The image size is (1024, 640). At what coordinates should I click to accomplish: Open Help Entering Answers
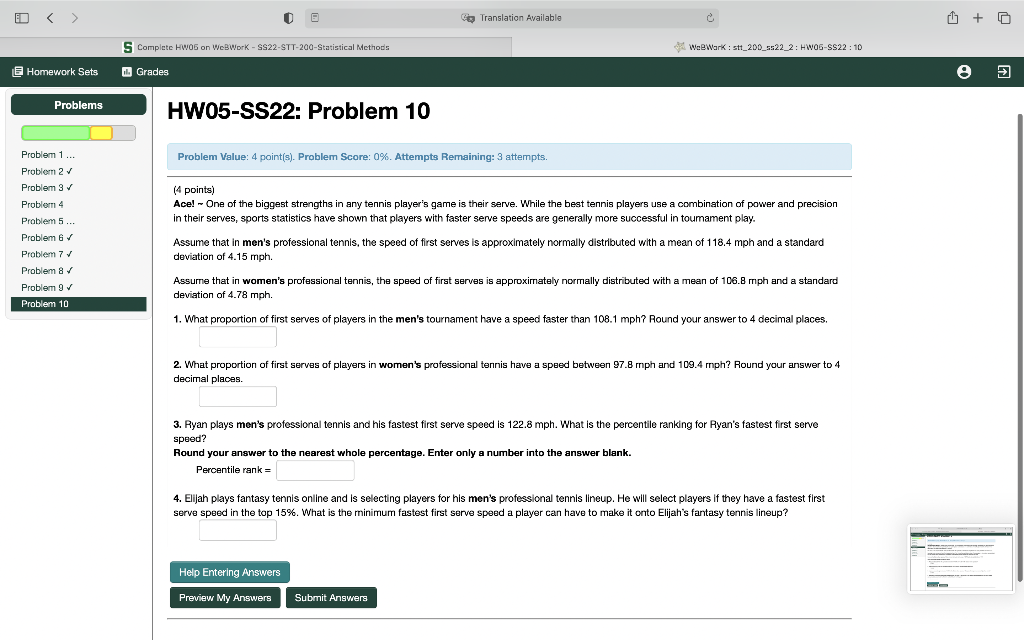click(x=229, y=572)
